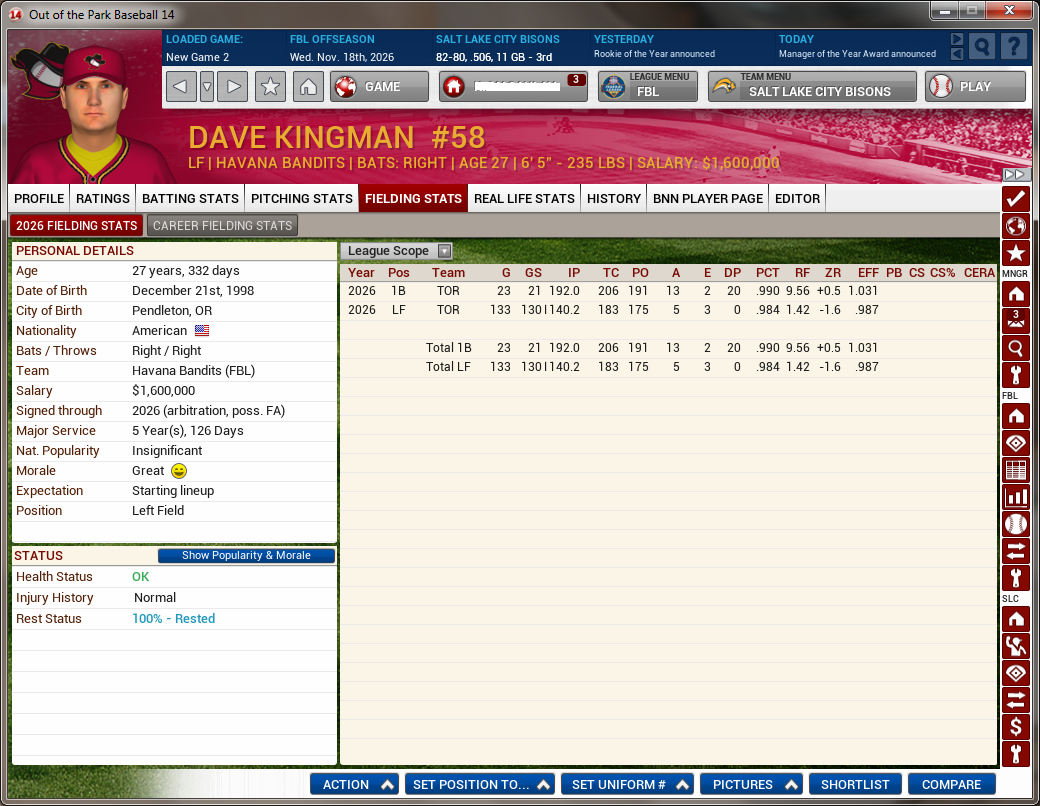This screenshot has width=1040, height=806.
Task: Switch to the BATTING STATS tab
Action: 190,199
